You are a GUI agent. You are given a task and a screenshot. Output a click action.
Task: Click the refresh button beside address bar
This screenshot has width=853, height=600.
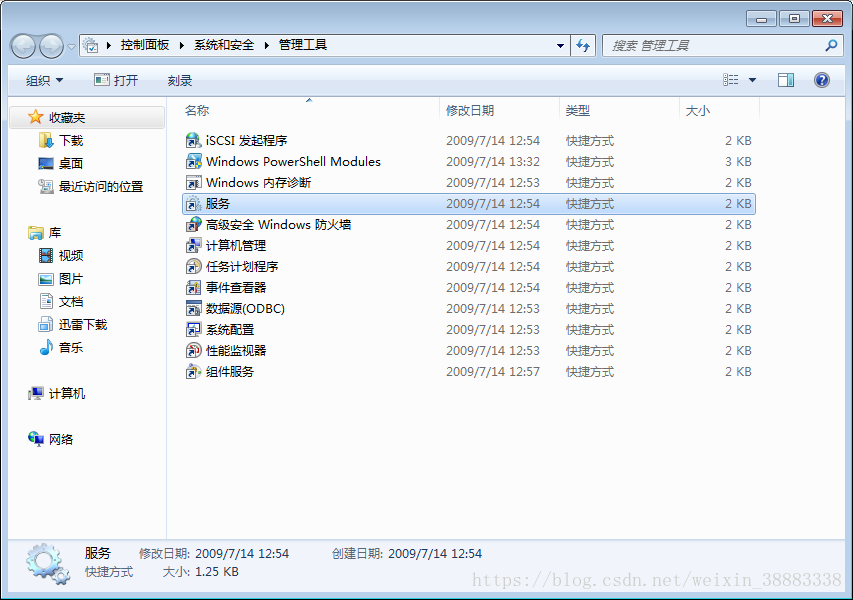click(583, 46)
